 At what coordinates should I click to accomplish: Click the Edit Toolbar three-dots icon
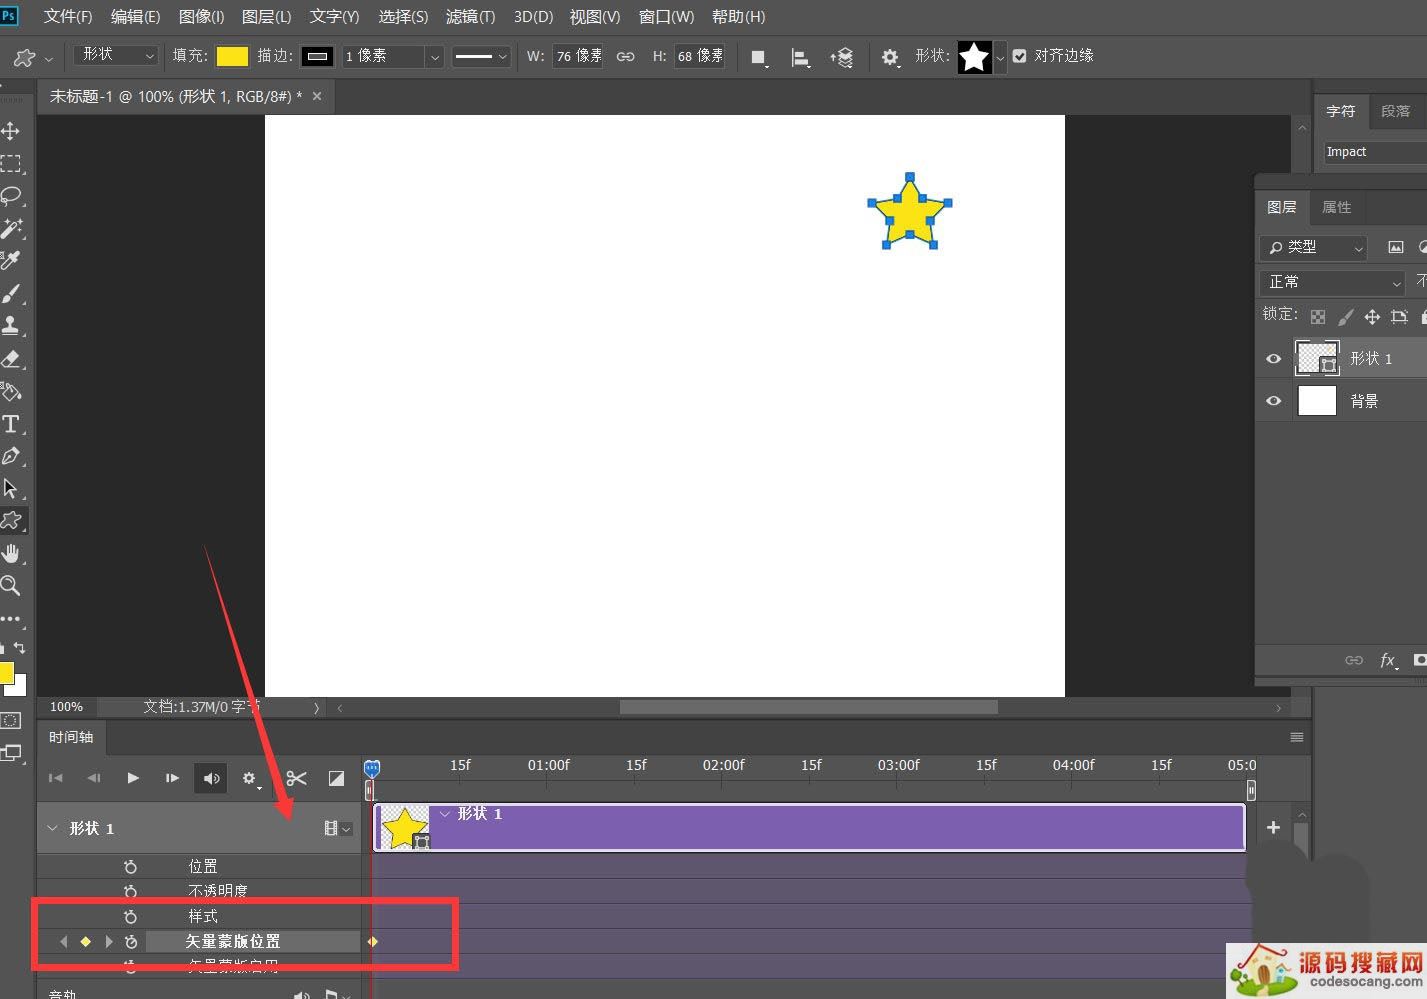pos(10,618)
